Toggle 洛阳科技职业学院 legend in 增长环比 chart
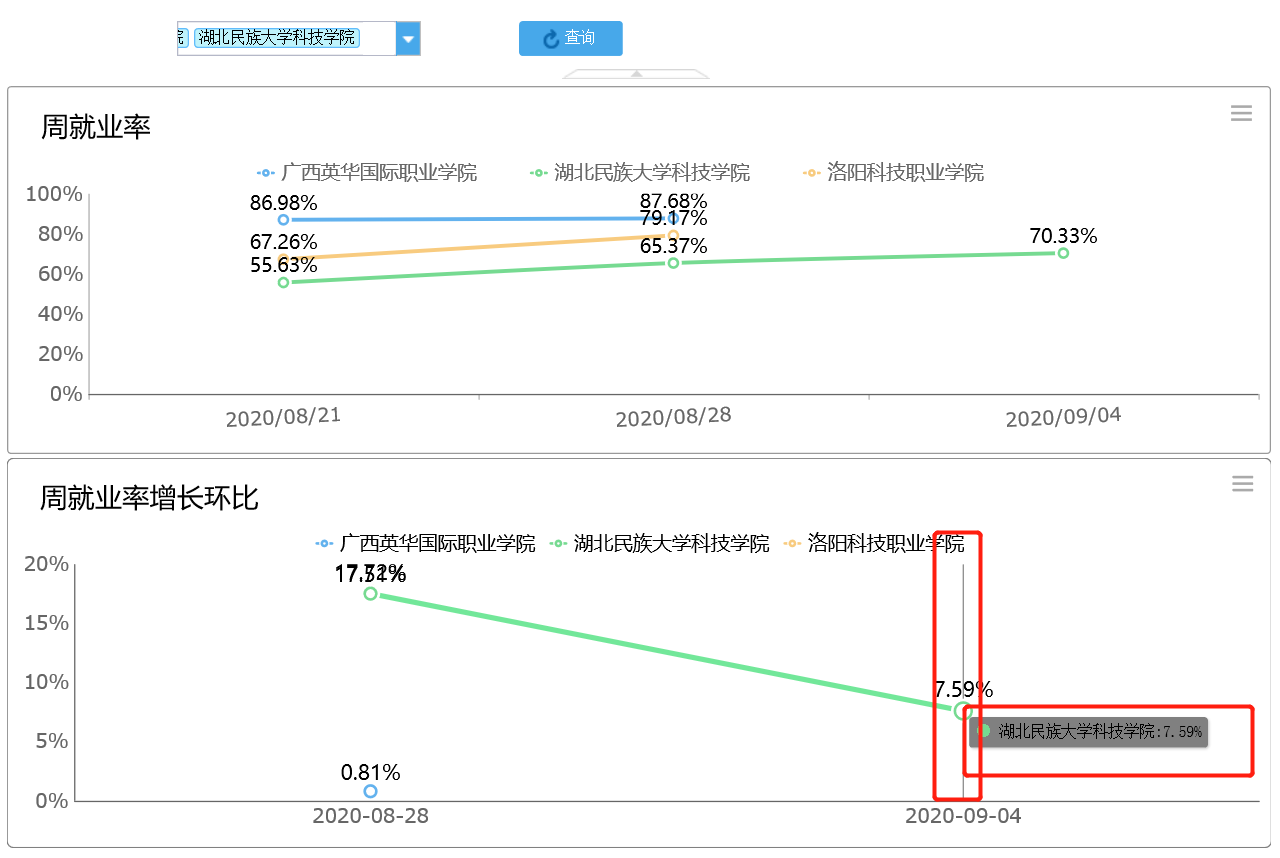Image resolution: width=1280 pixels, height=858 pixels. 875,543
